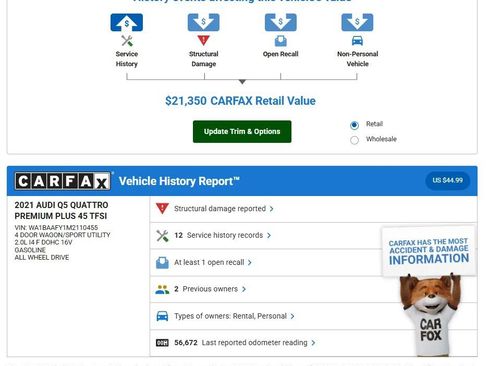Click the car icon above Non-Personal Vehicle

pyautogui.click(x=357, y=41)
